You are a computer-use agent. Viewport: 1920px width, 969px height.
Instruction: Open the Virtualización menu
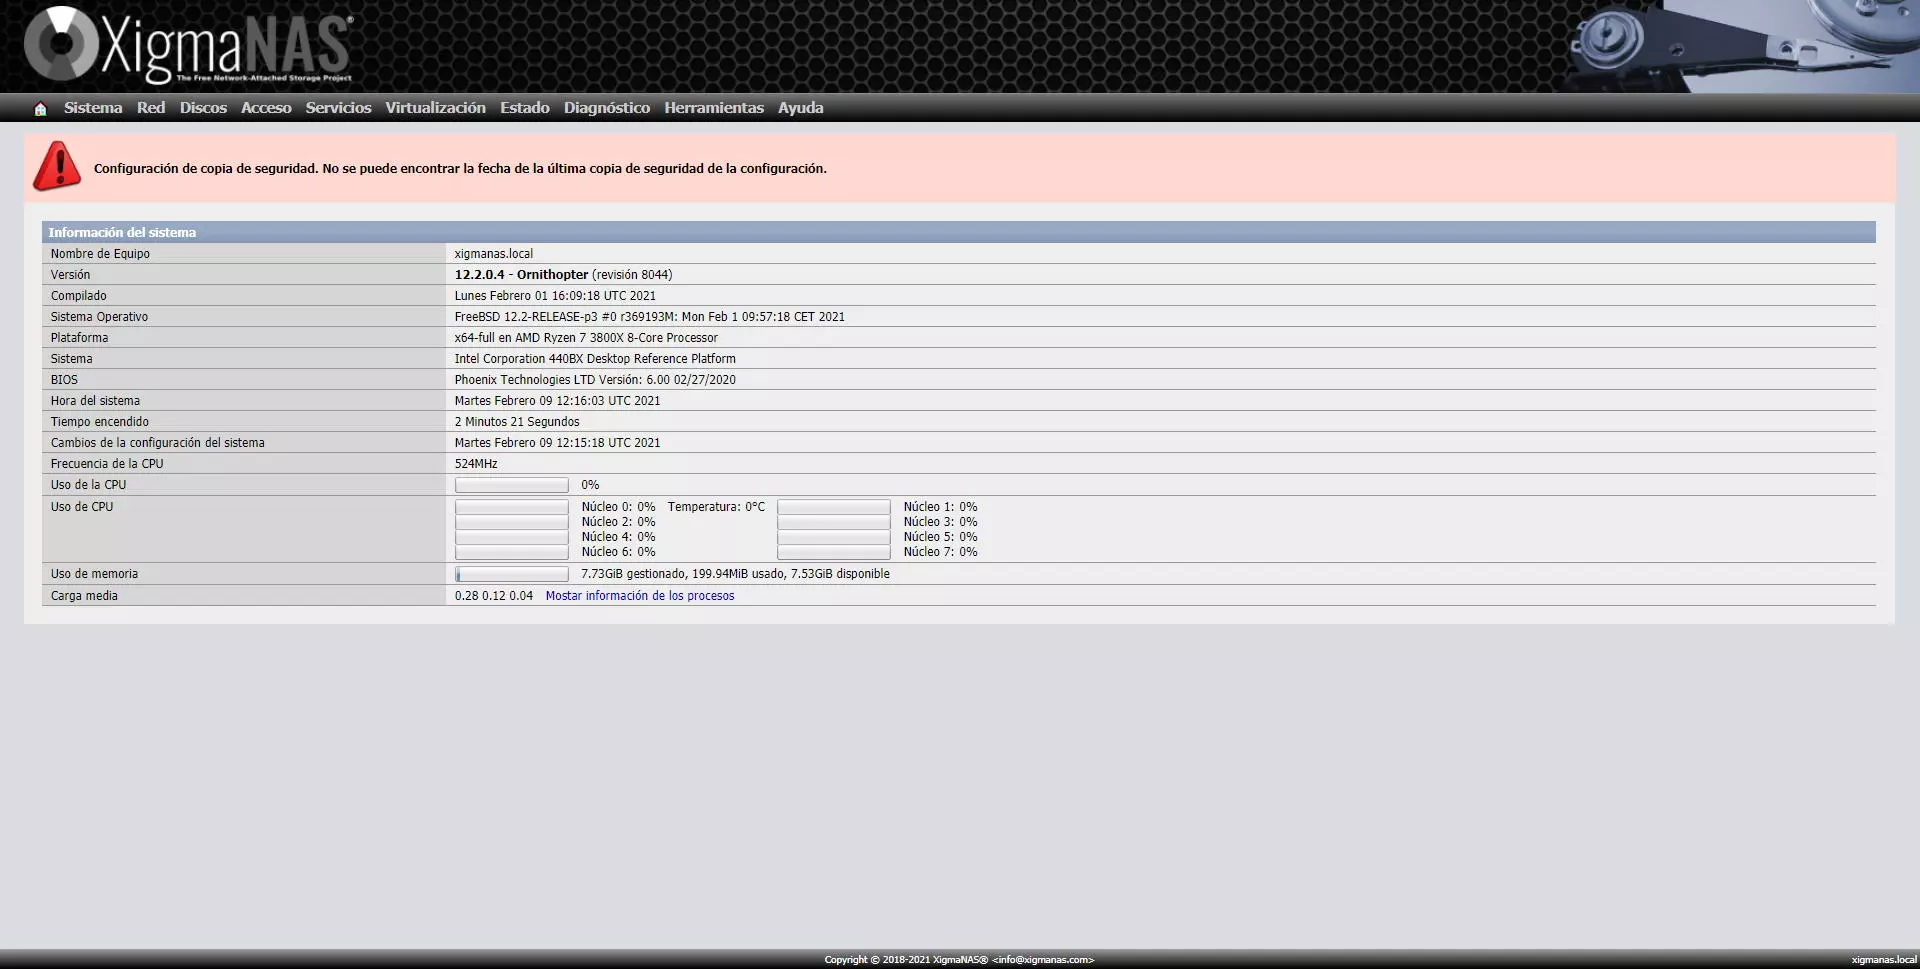[435, 108]
